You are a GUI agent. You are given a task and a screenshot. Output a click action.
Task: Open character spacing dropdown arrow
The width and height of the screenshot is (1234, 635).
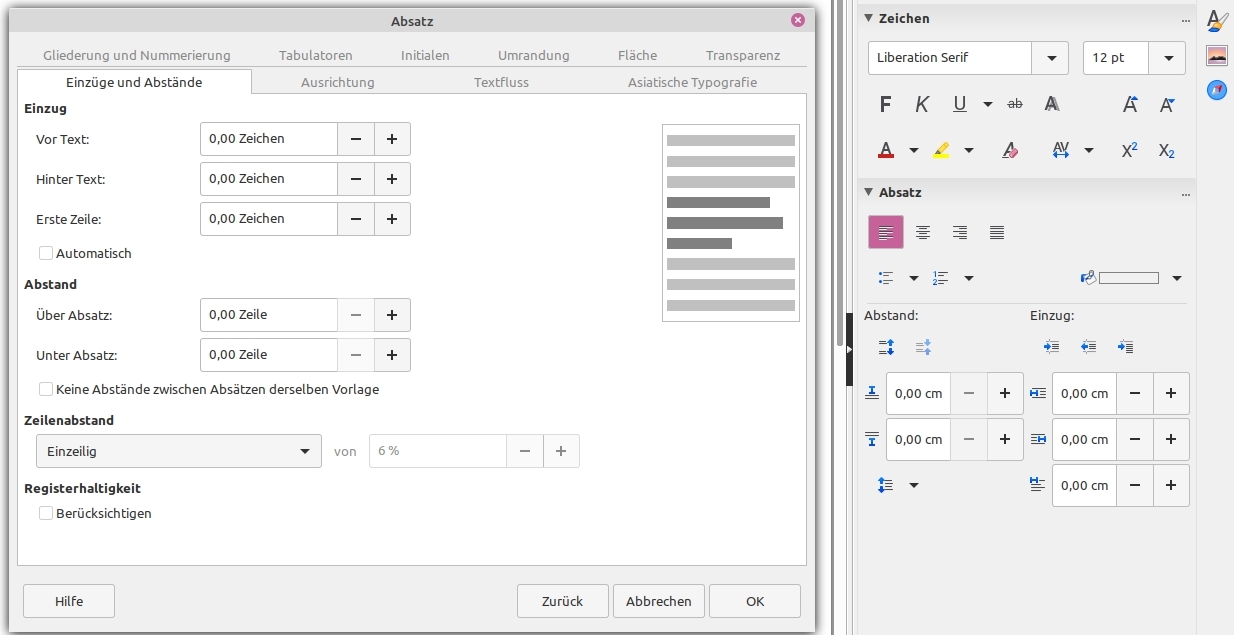(1089, 150)
